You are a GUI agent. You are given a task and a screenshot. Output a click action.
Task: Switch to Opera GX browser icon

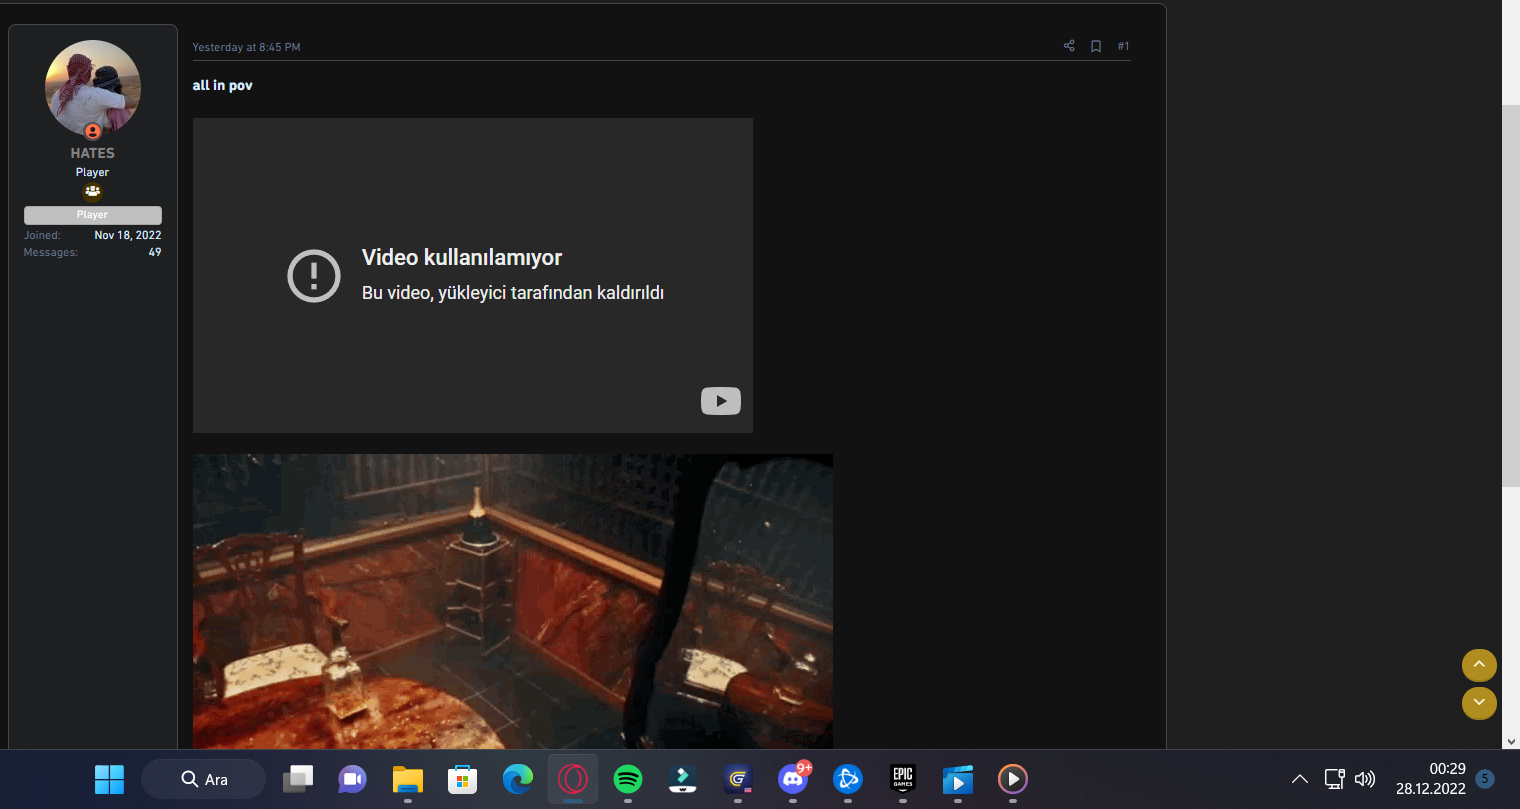pyautogui.click(x=573, y=779)
